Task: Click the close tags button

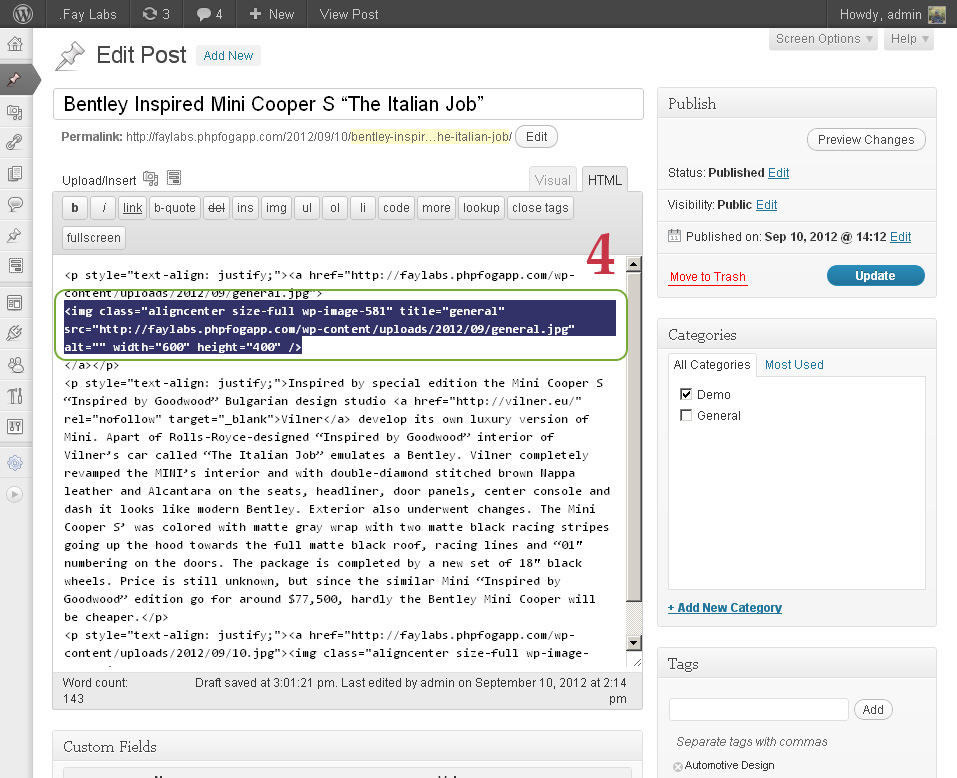Action: click(540, 208)
